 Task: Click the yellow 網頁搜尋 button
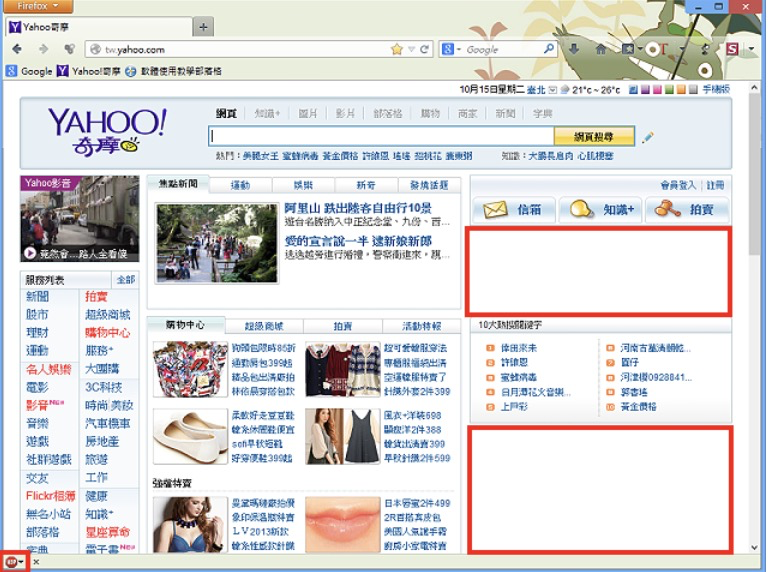click(x=594, y=137)
